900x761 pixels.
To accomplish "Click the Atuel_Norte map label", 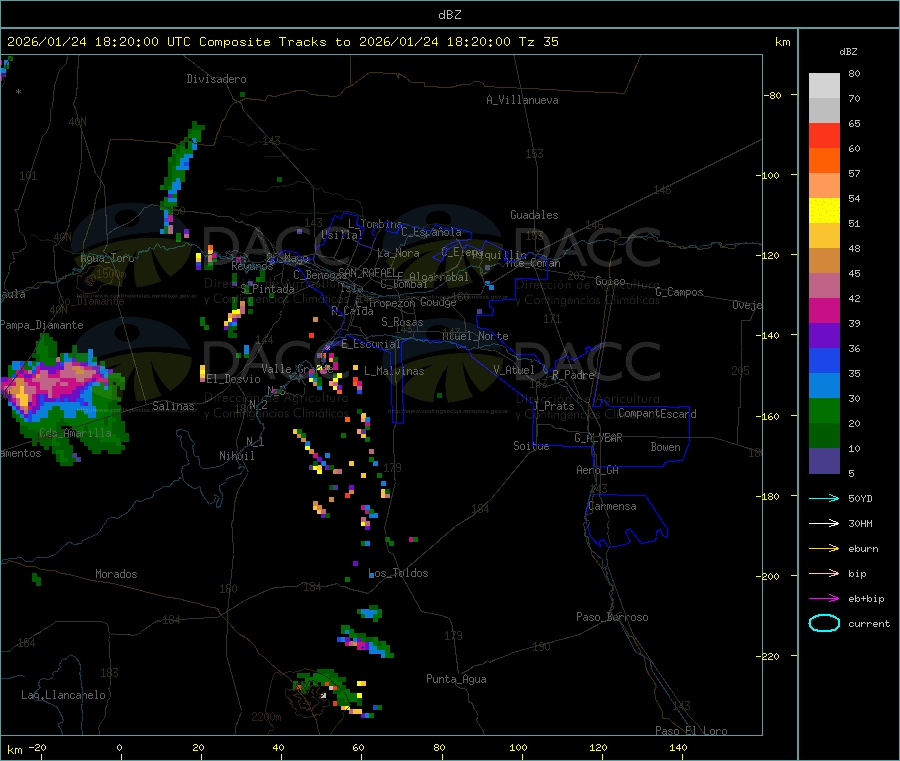I will pyautogui.click(x=475, y=336).
